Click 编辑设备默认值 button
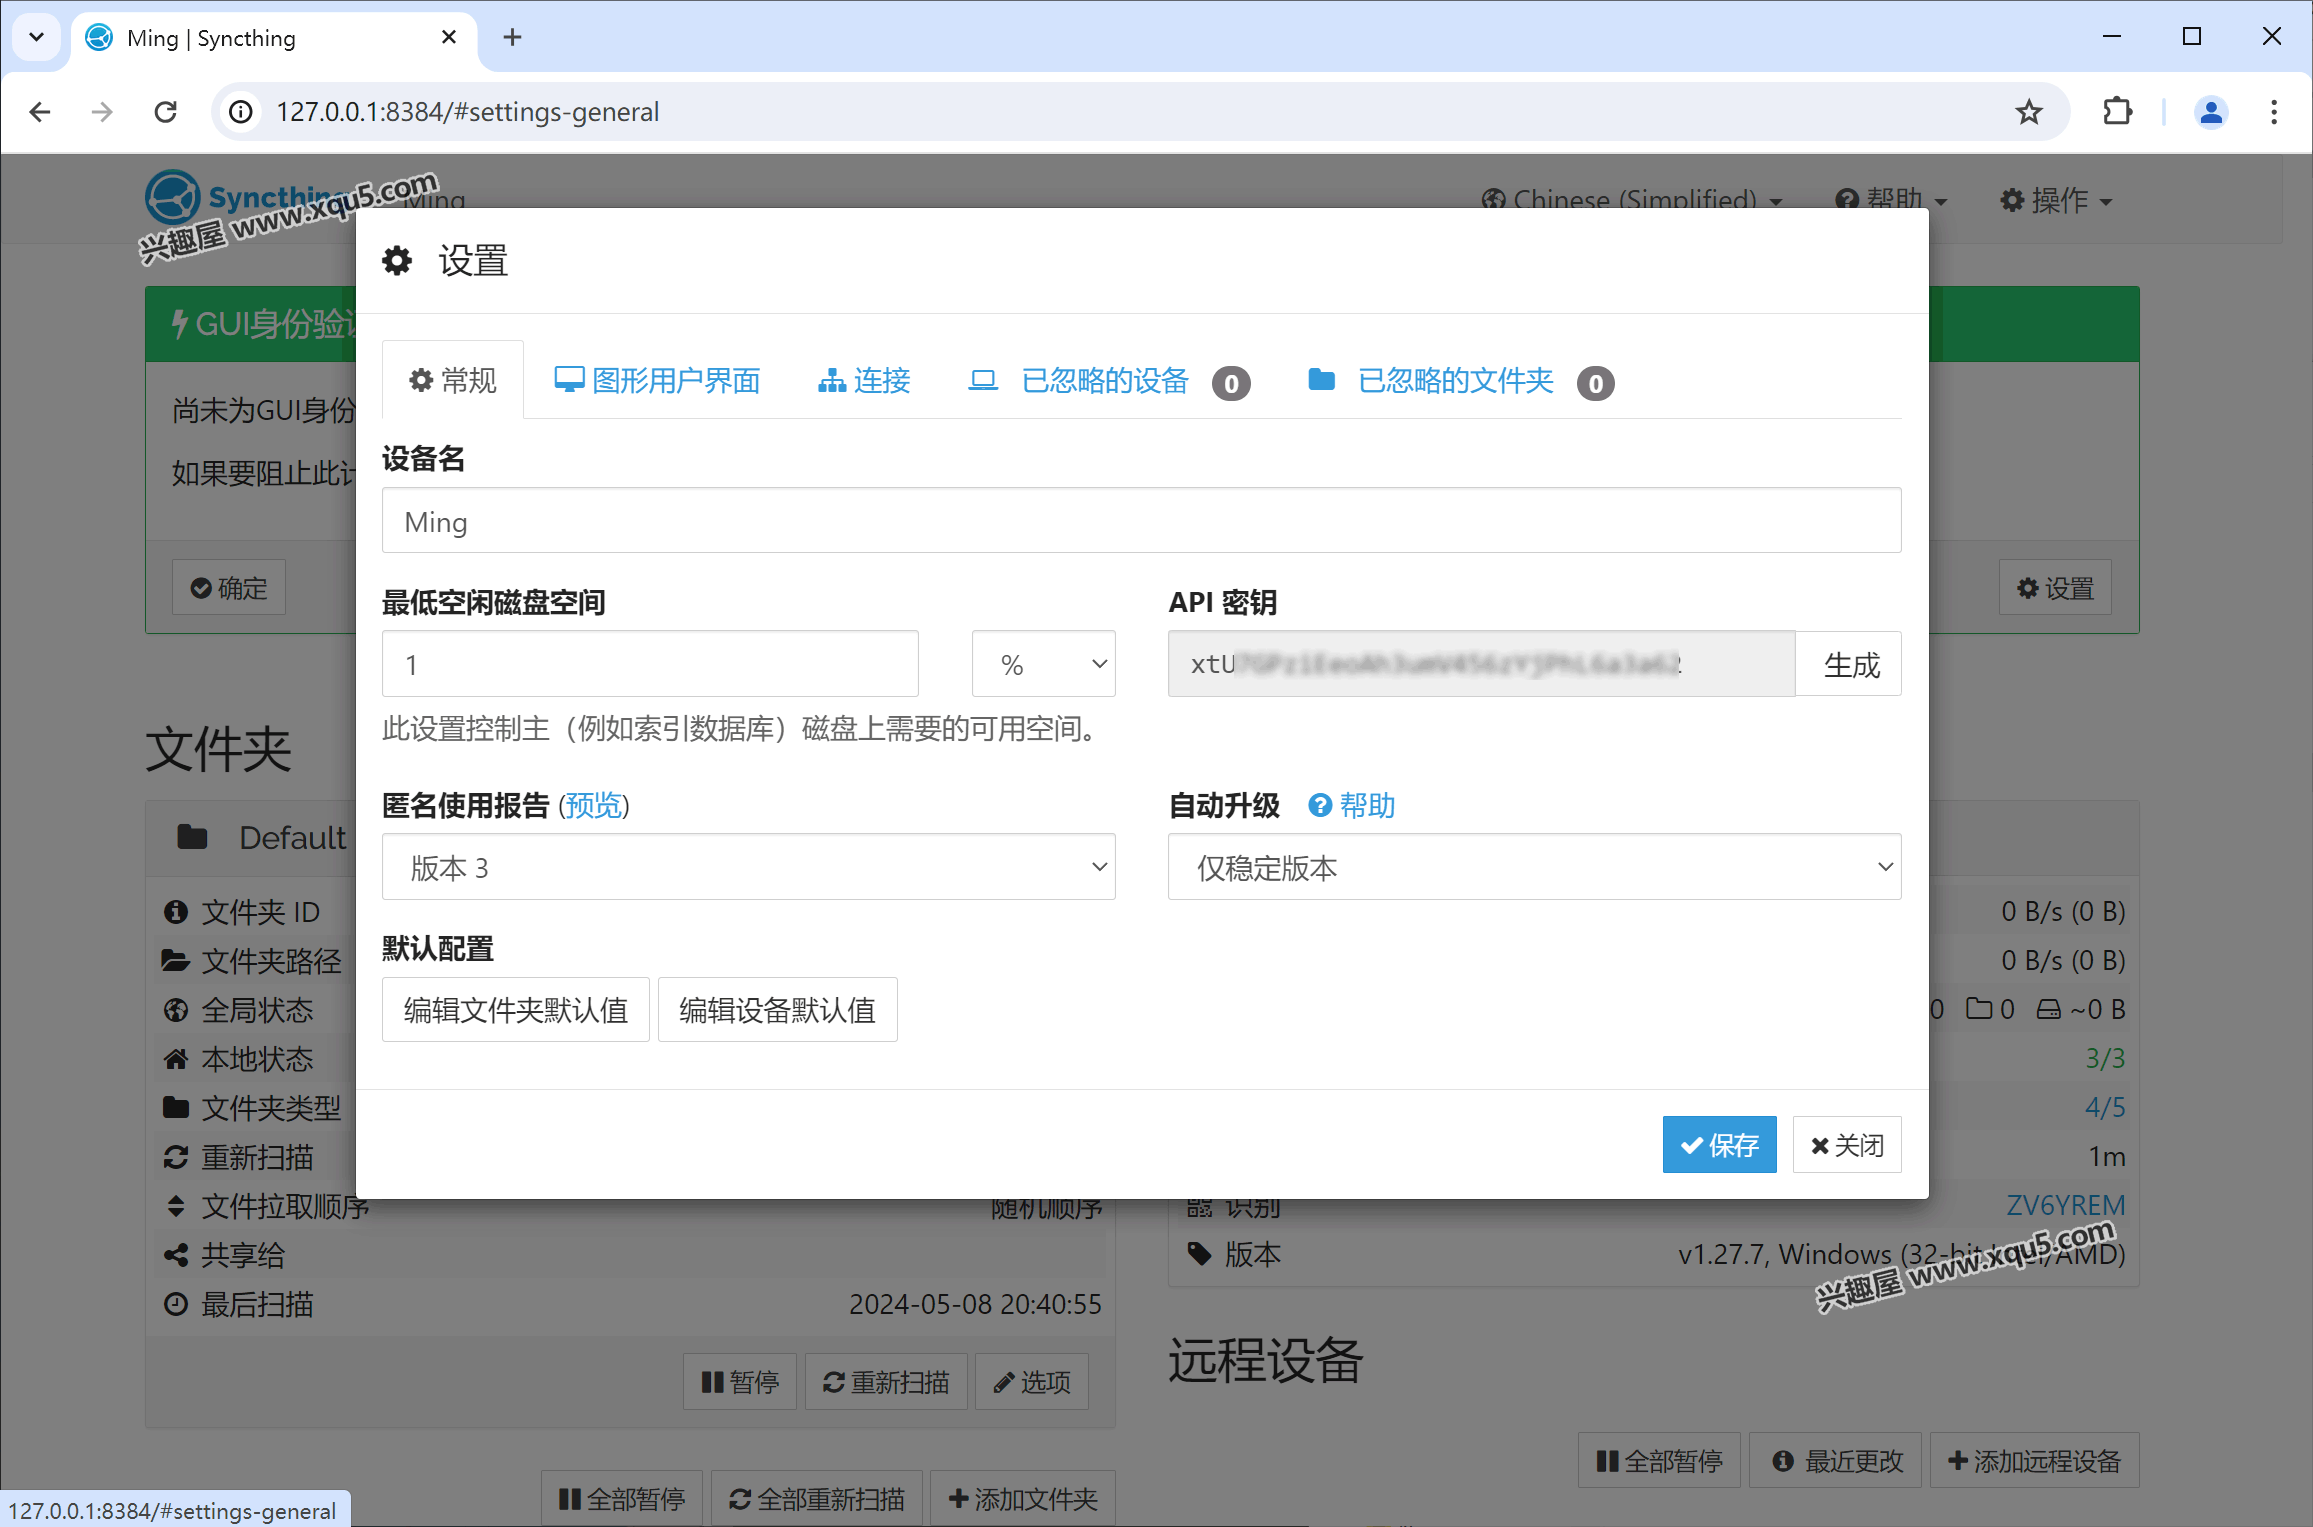The image size is (2313, 1527). [x=777, y=1010]
